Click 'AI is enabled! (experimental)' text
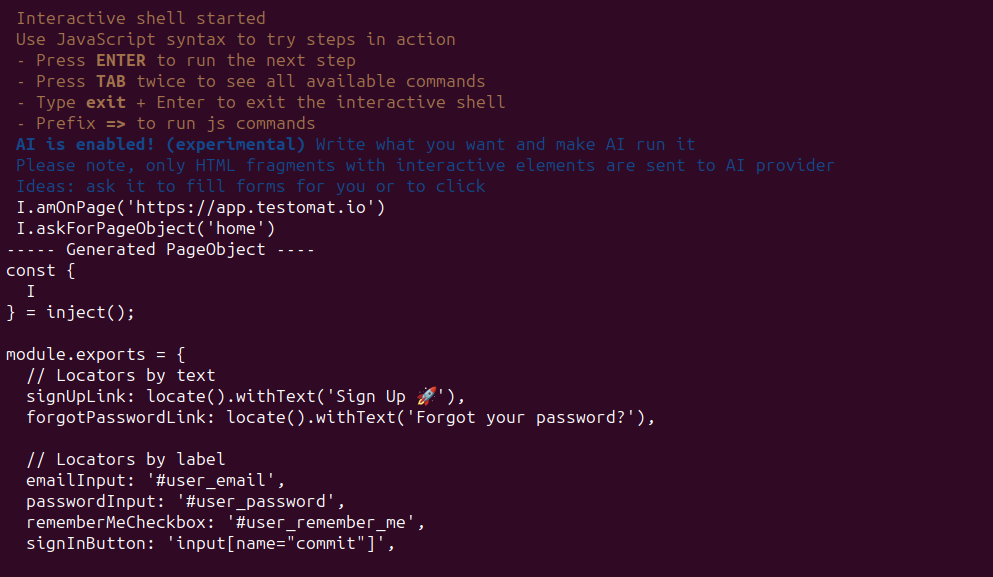Screen dimensions: 993x577 160,144
